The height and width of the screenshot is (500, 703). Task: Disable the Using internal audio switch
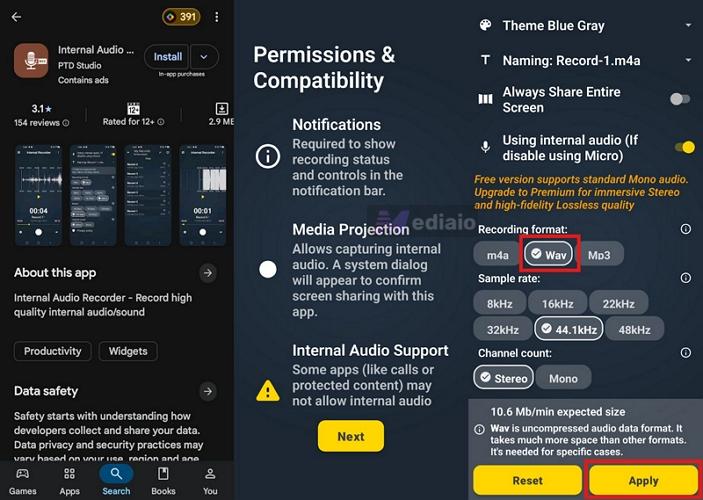click(685, 148)
